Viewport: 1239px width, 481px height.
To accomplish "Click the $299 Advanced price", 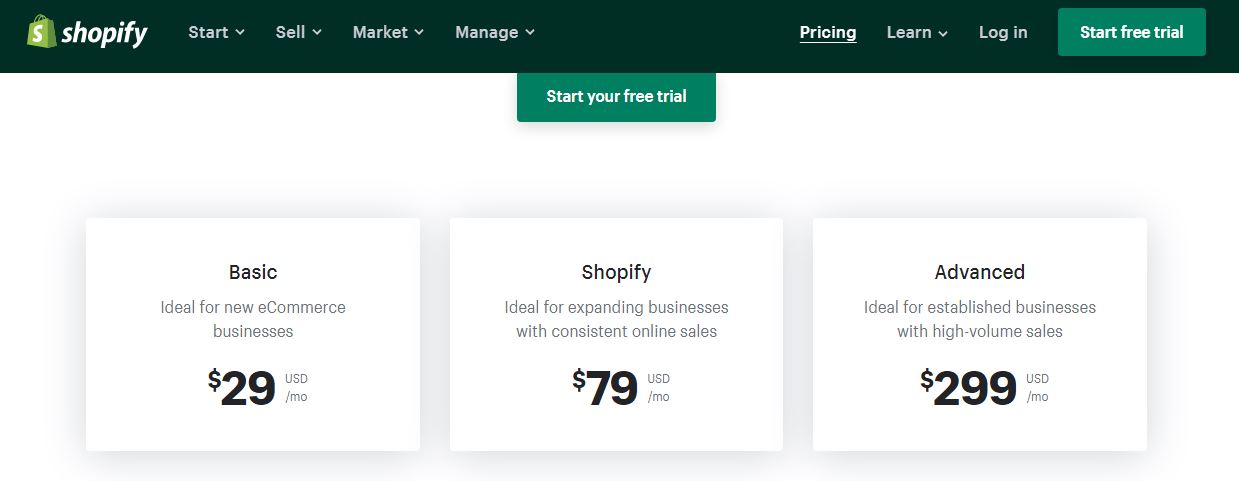I will click(969, 388).
